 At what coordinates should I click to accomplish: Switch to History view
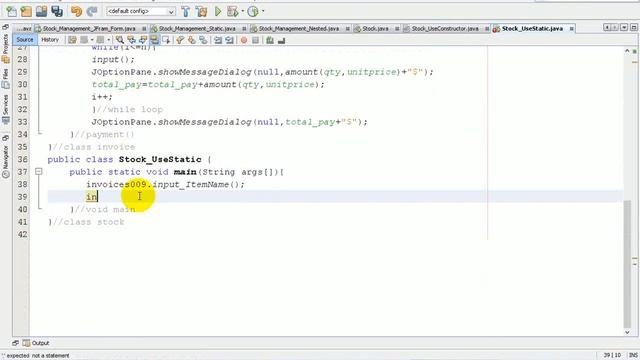click(x=50, y=40)
